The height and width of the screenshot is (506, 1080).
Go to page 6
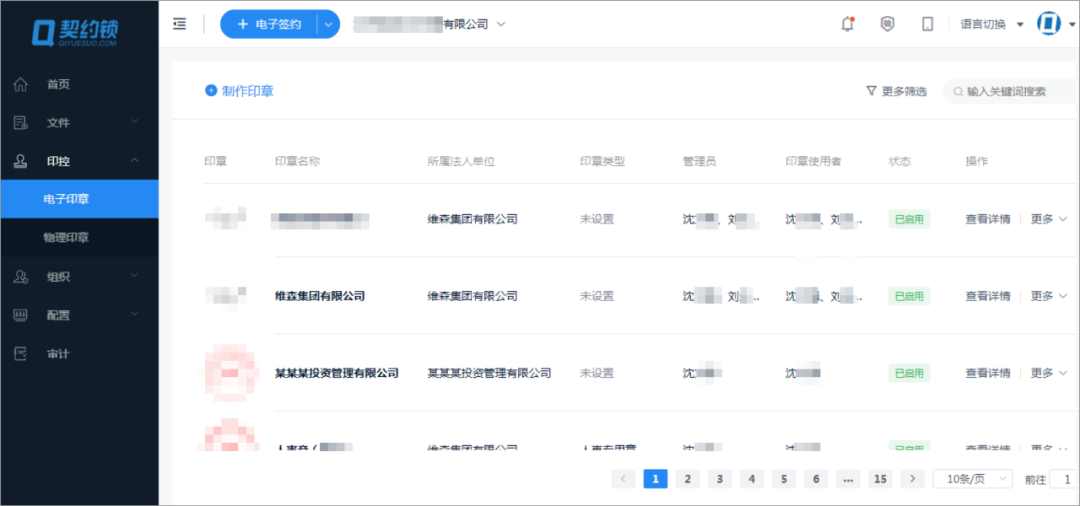816,478
